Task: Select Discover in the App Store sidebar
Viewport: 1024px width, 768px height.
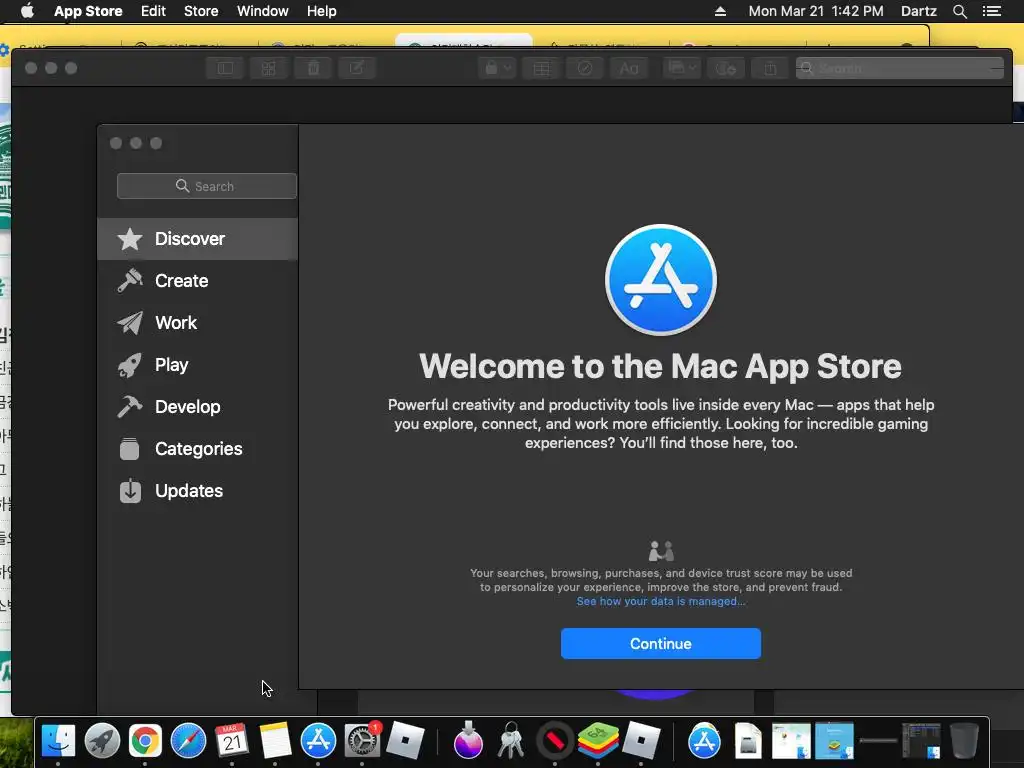Action: [197, 239]
